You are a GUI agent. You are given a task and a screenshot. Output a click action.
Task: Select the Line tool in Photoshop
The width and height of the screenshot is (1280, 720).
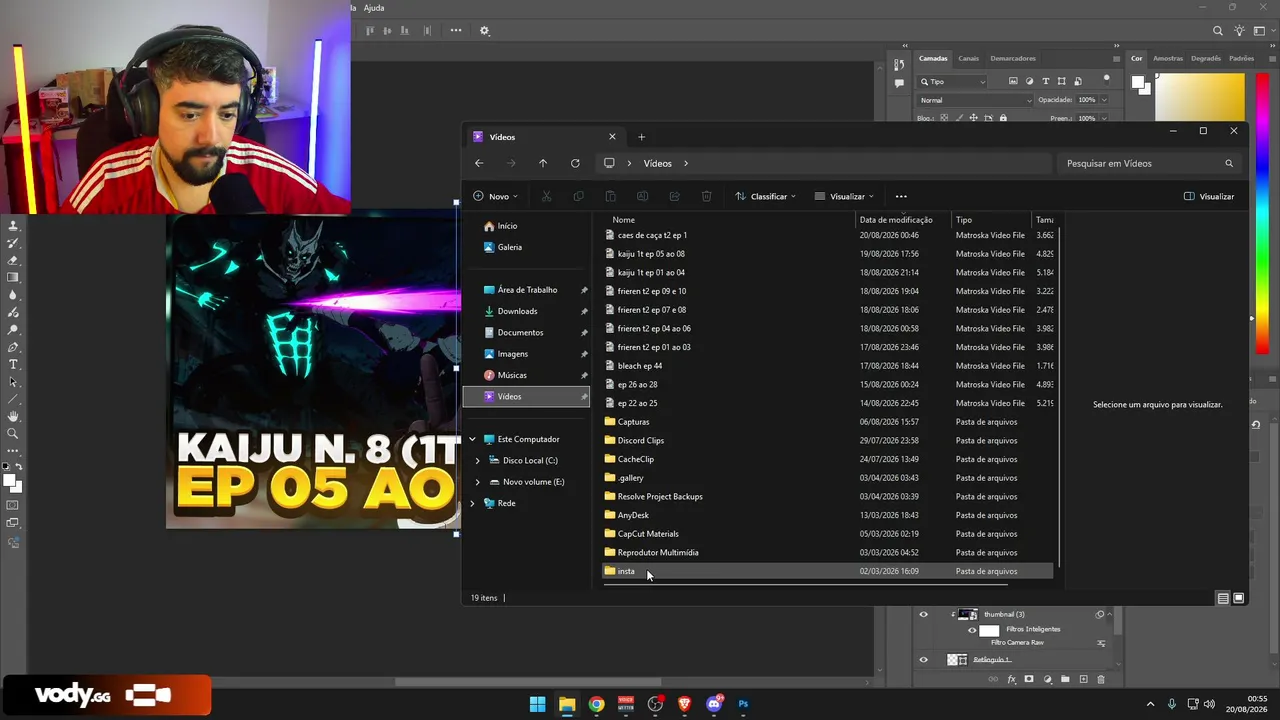click(x=13, y=399)
